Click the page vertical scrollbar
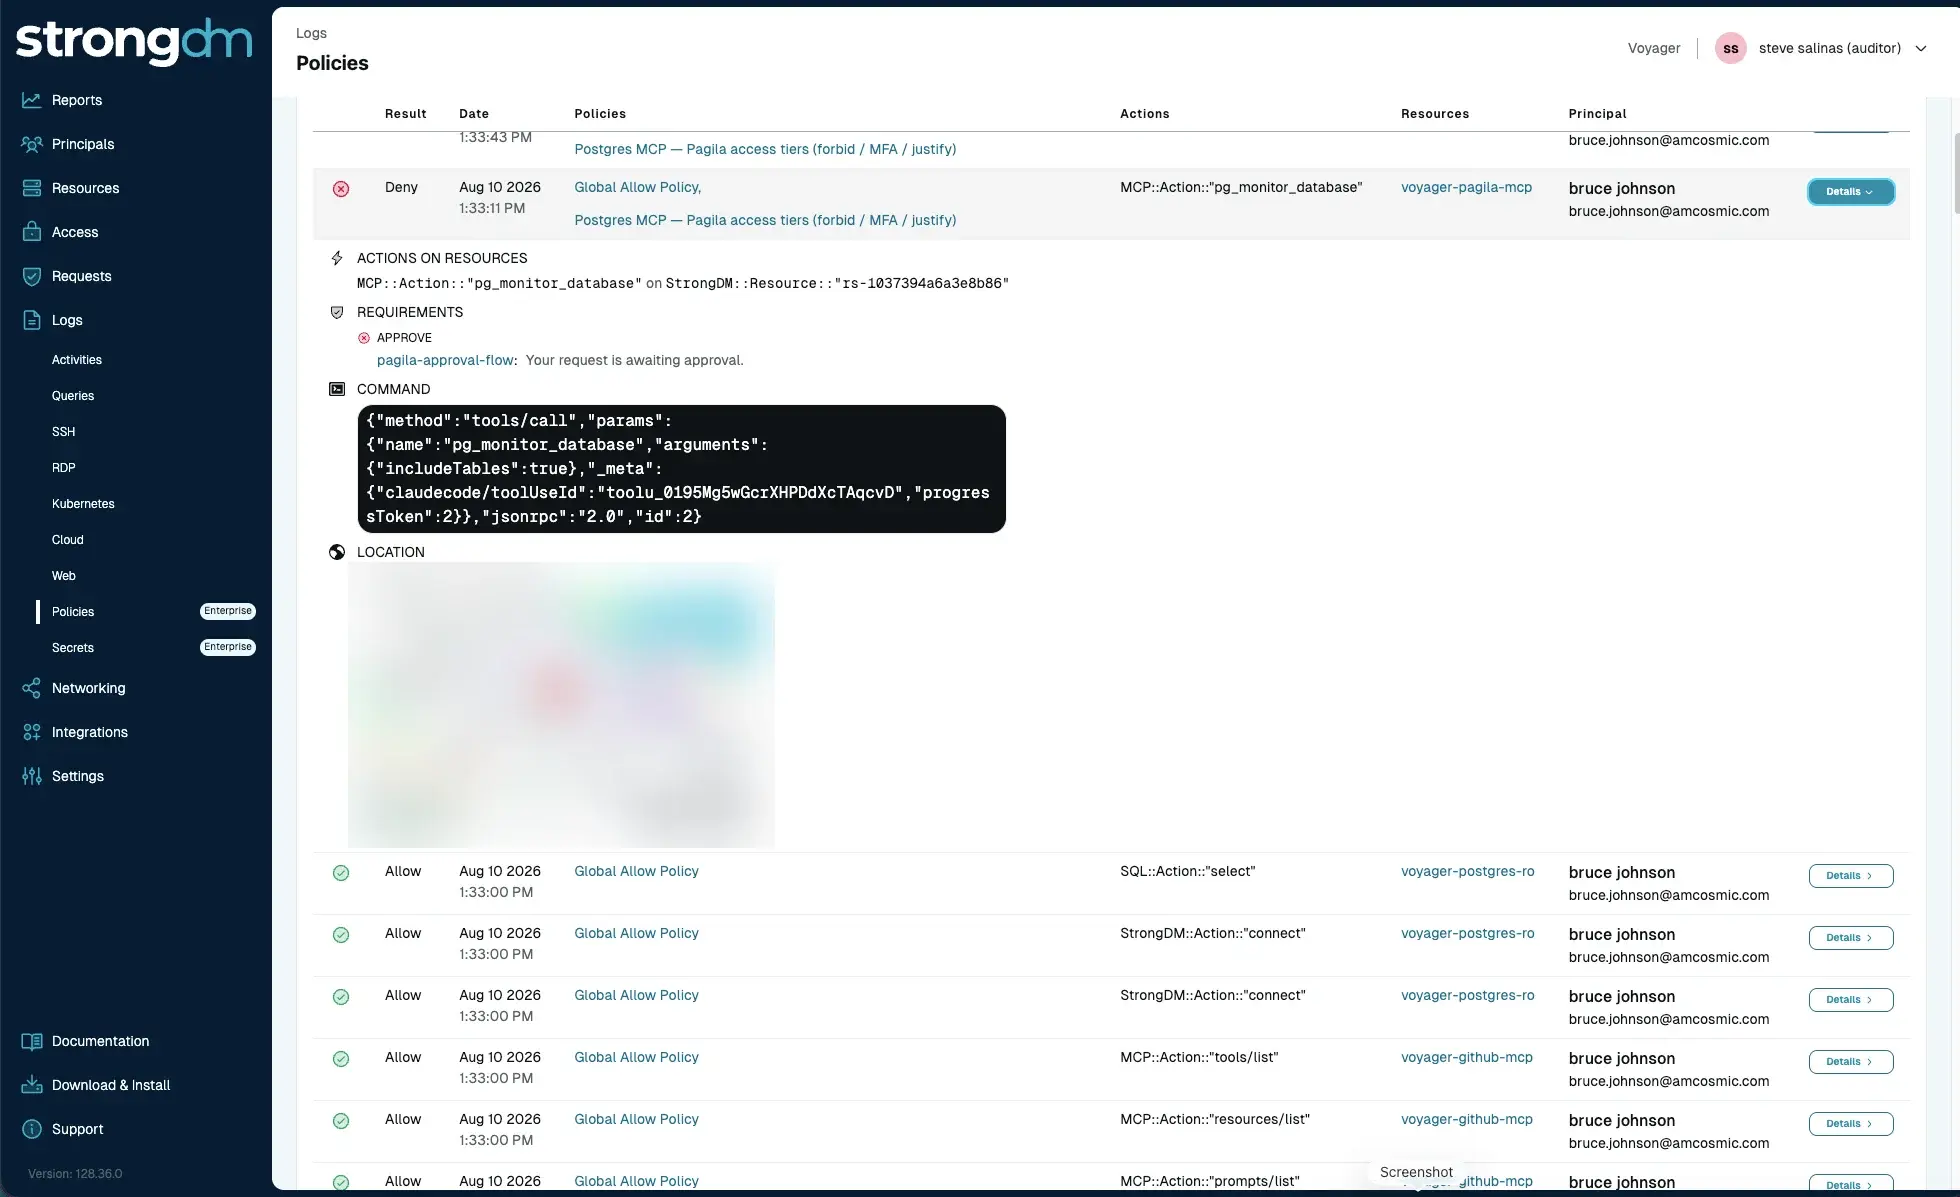Screen dimensions: 1960x1197 1955,172
